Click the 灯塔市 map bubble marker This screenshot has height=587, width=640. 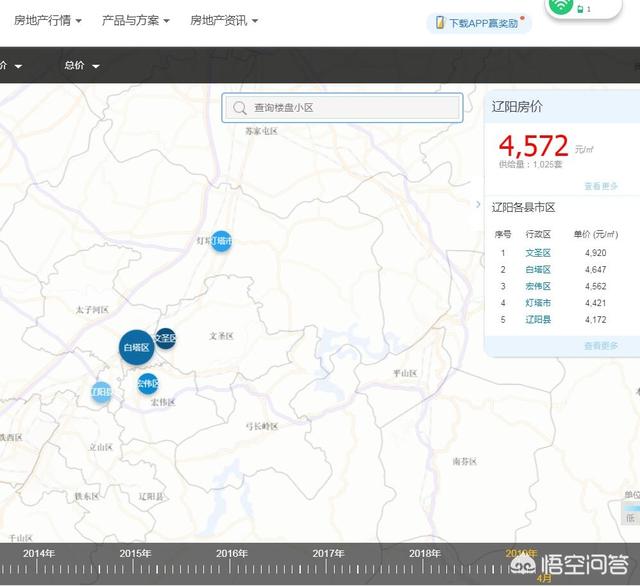(x=221, y=241)
